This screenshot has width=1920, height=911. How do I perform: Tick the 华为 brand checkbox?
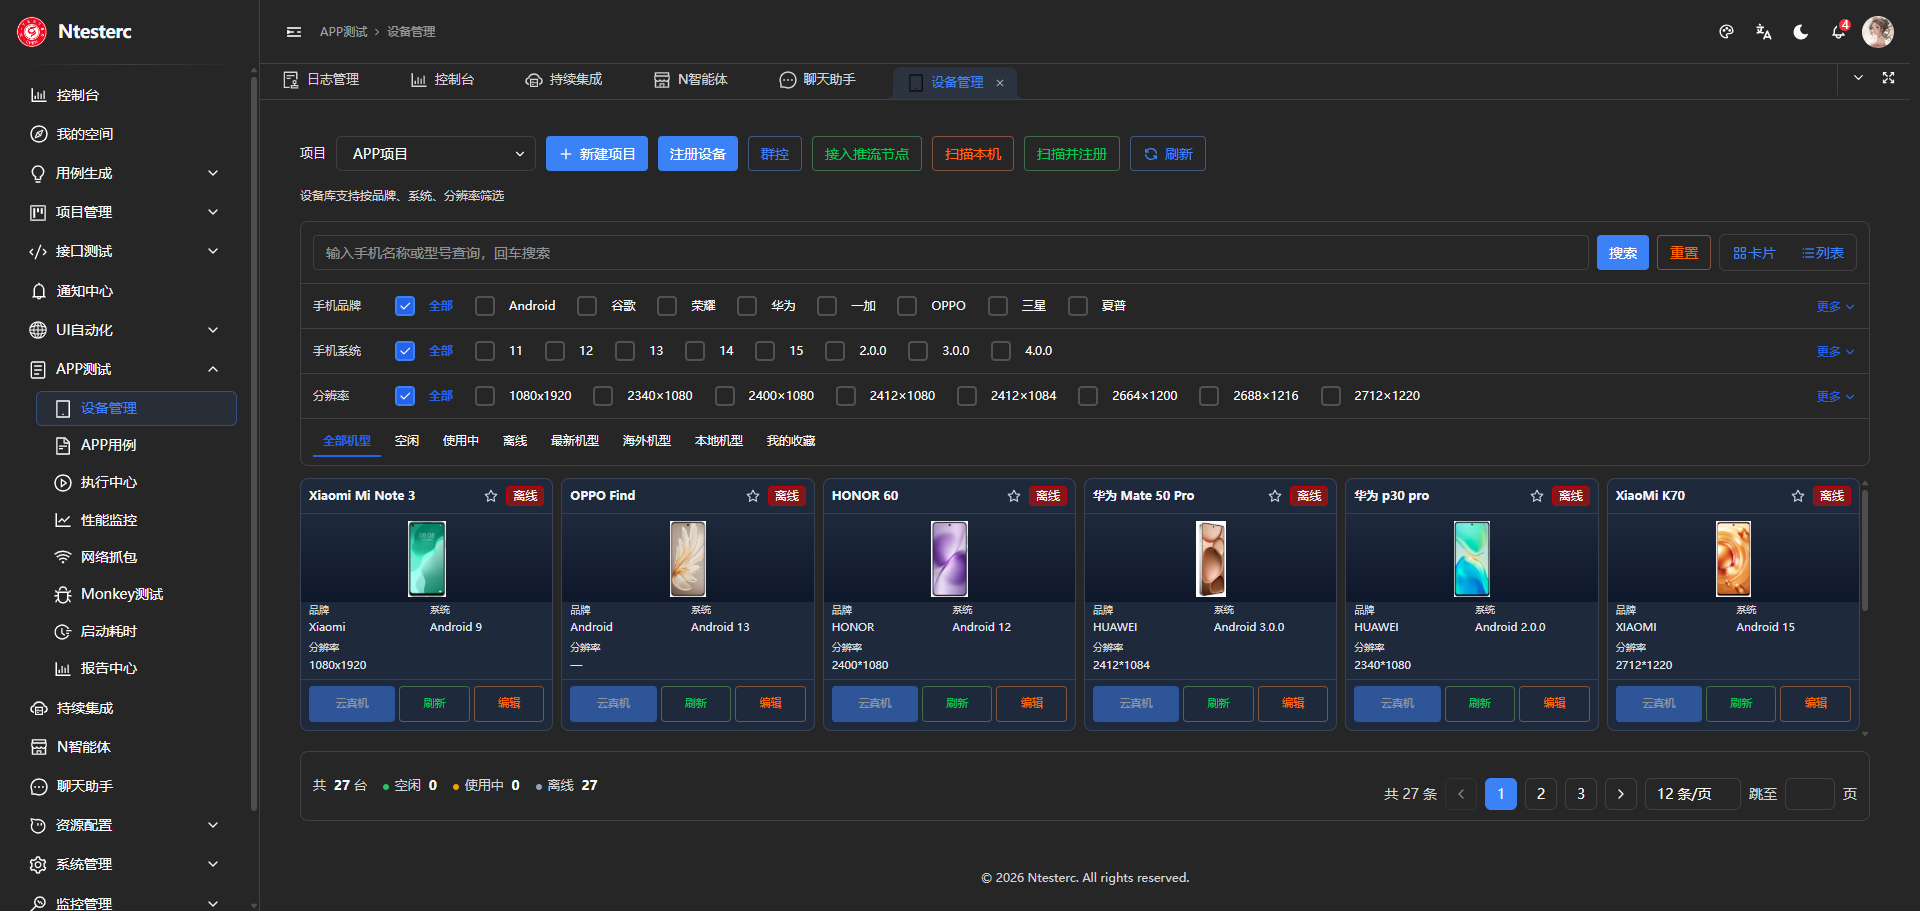747,306
